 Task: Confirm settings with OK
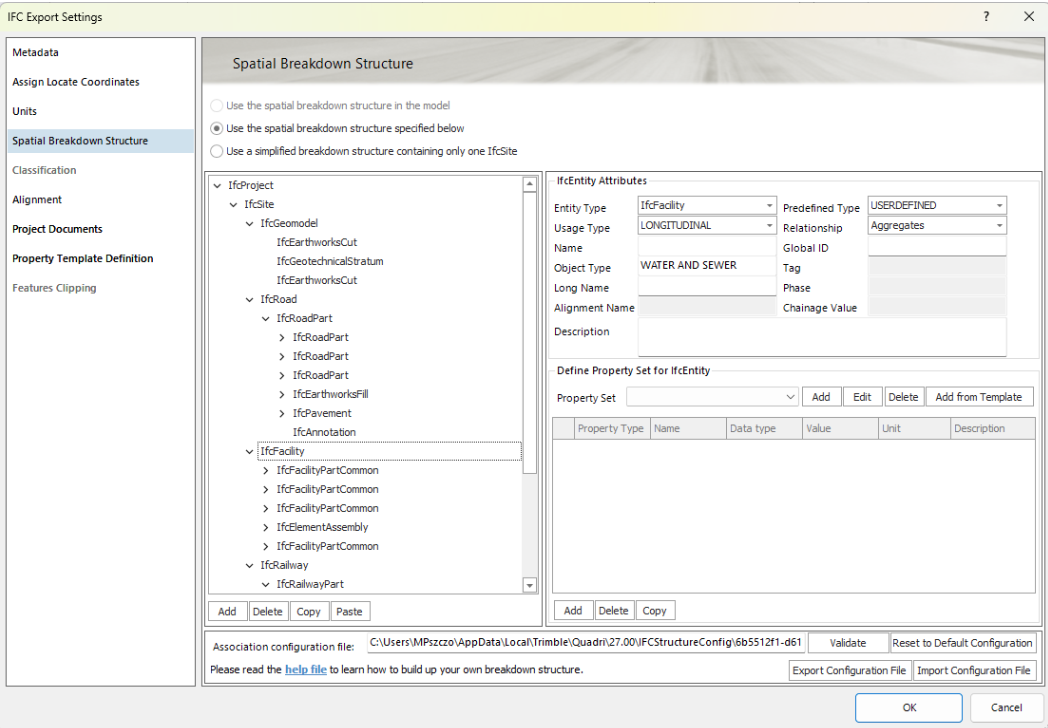click(909, 707)
